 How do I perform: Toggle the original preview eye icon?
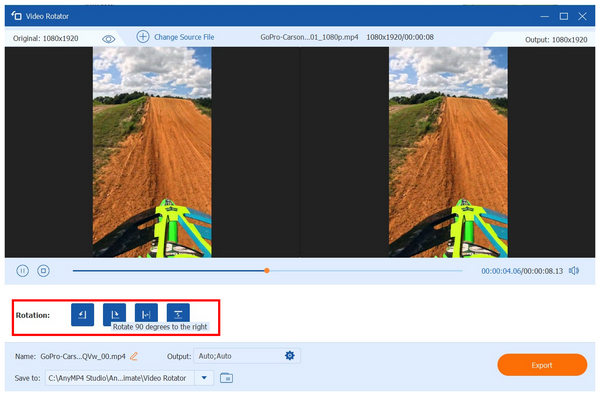[x=109, y=39]
